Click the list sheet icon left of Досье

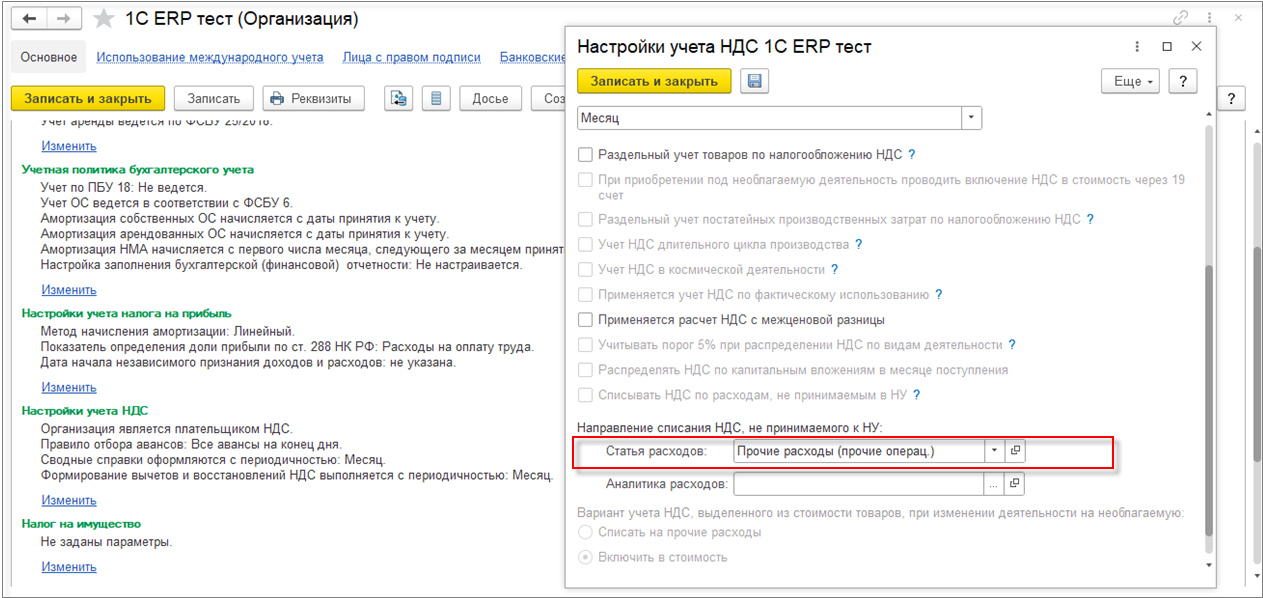coord(435,98)
